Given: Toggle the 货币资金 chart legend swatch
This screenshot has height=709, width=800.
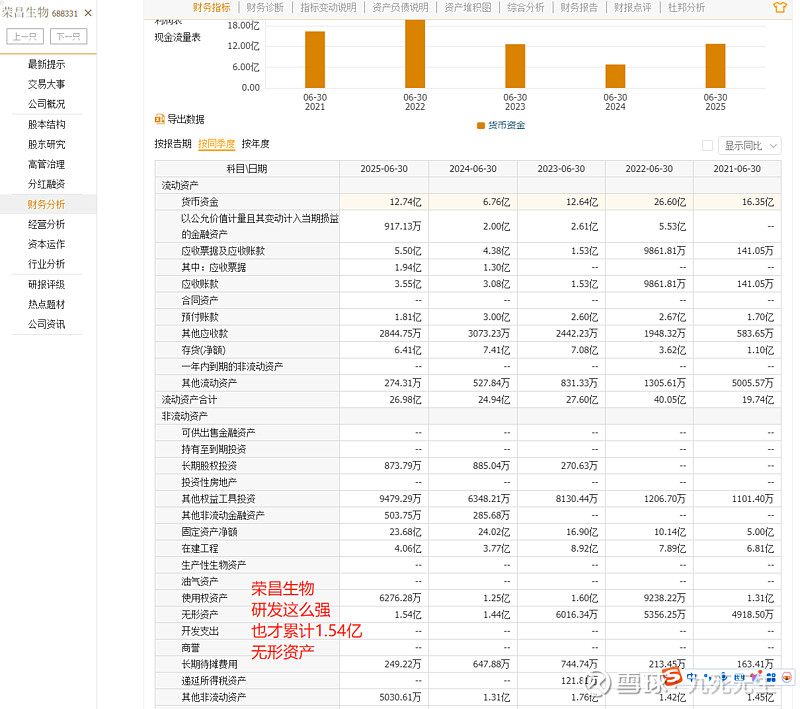Looking at the screenshot, I should [481, 125].
